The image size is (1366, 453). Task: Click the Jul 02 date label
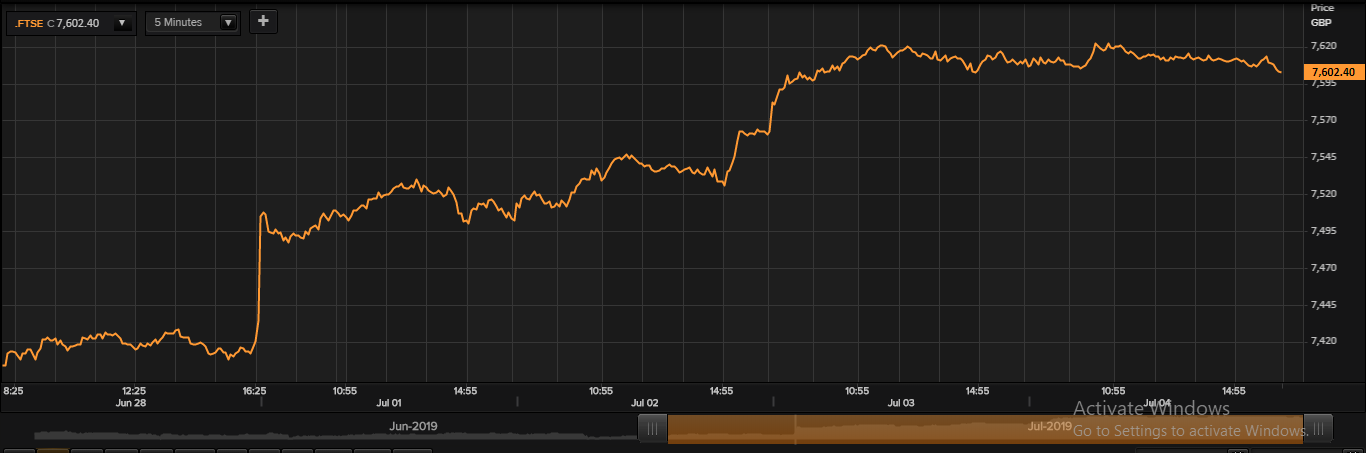[645, 402]
